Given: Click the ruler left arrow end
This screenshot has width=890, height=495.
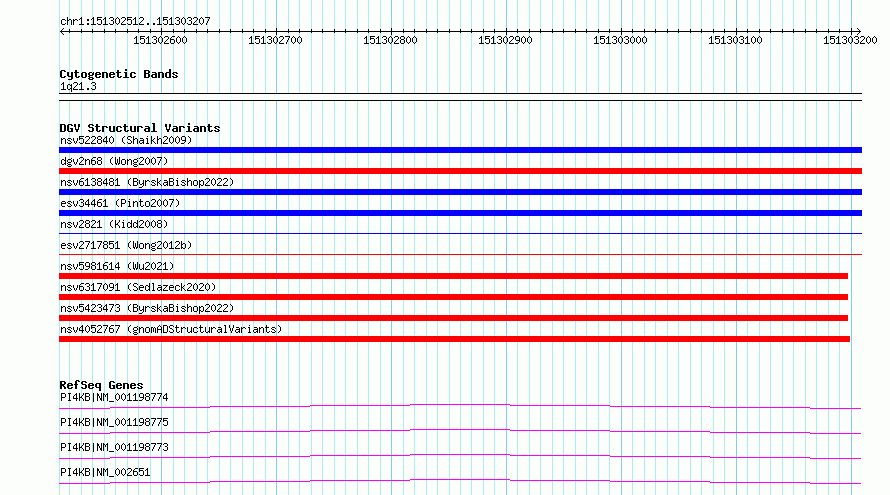Looking at the screenshot, I should 62,32.
